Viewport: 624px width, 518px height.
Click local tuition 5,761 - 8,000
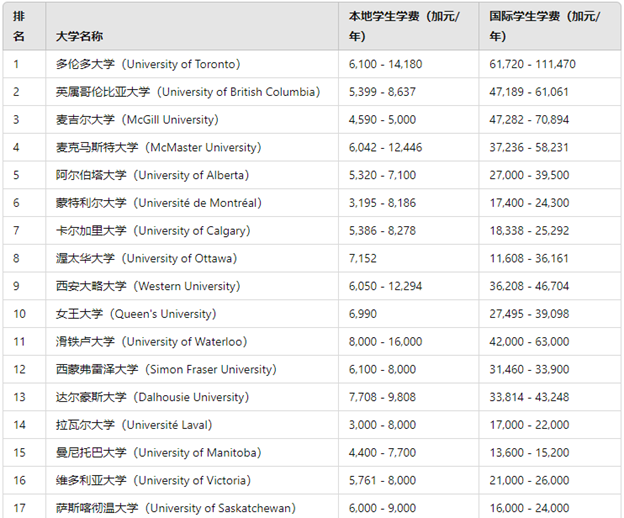(382, 480)
